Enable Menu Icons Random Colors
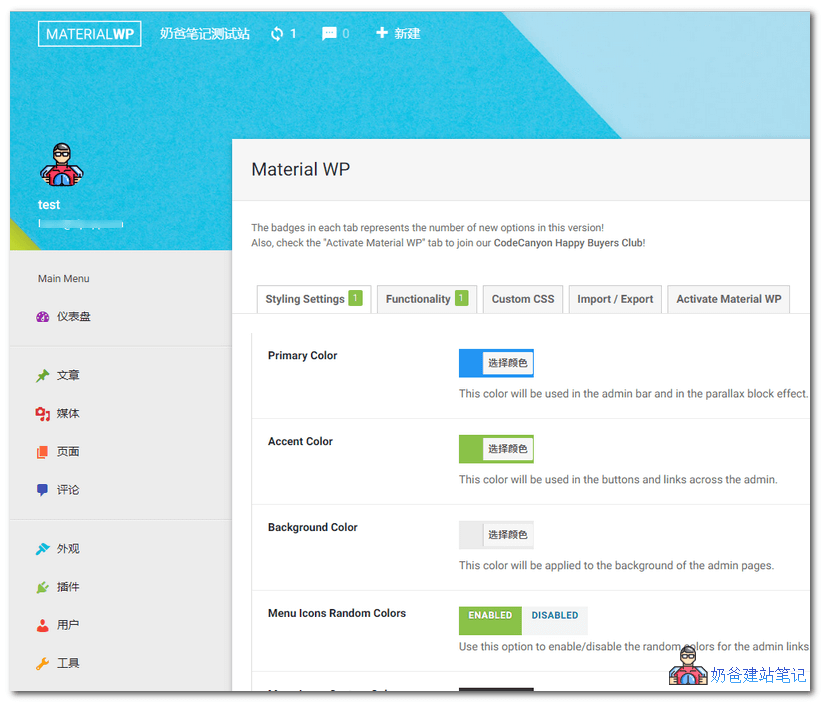Image resolution: width=821 pixels, height=702 pixels. pyautogui.click(x=489, y=620)
